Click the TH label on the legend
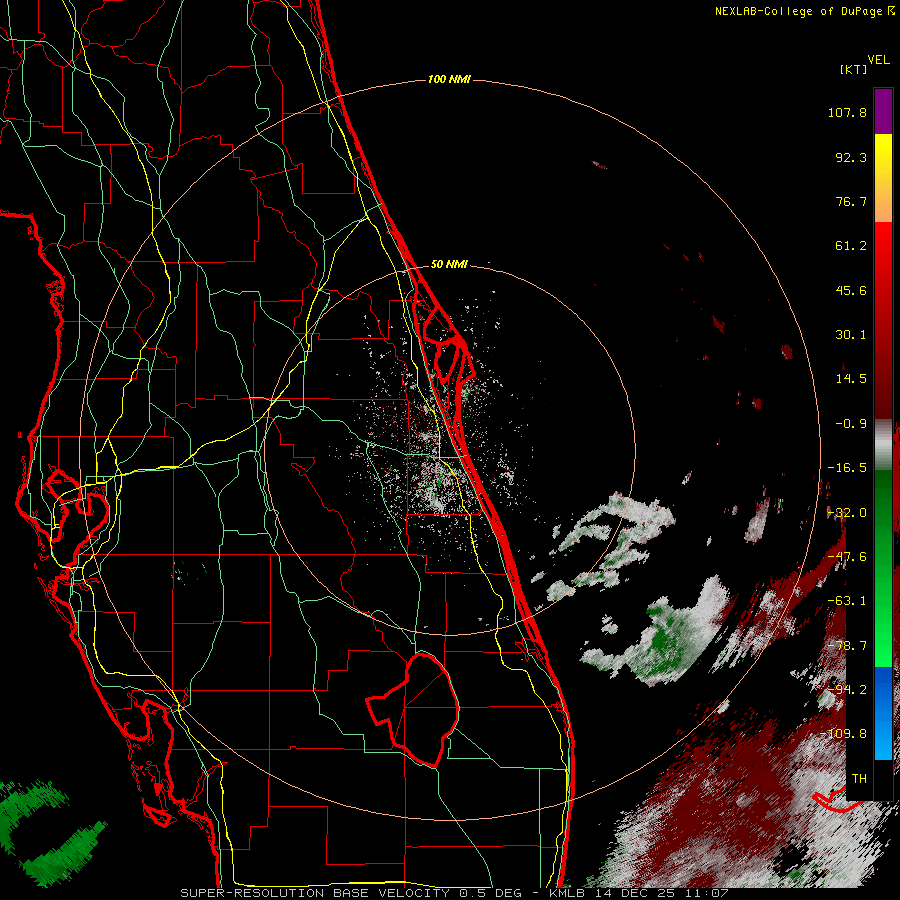The height and width of the screenshot is (900, 900). pyautogui.click(x=859, y=779)
